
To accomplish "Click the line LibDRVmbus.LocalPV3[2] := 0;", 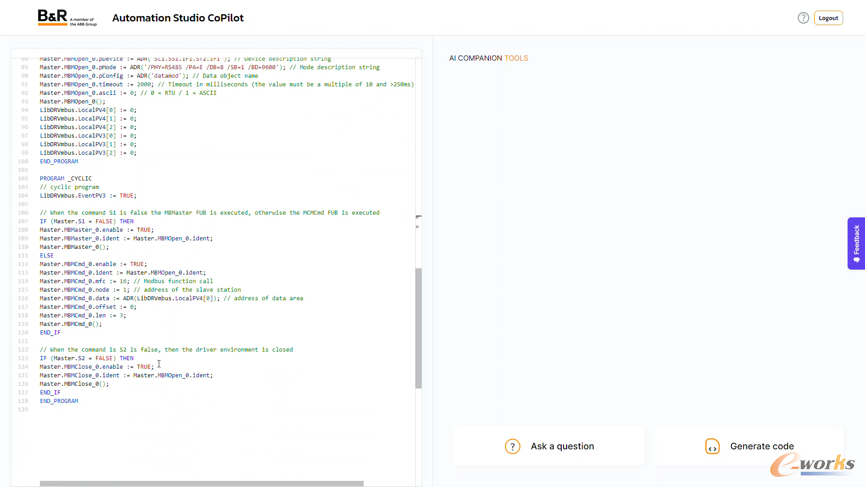I will (x=88, y=153).
